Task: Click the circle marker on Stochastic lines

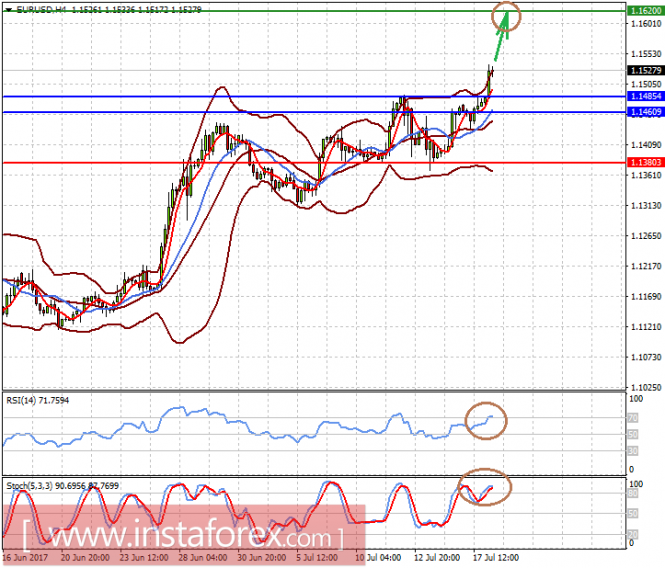Action: click(484, 488)
